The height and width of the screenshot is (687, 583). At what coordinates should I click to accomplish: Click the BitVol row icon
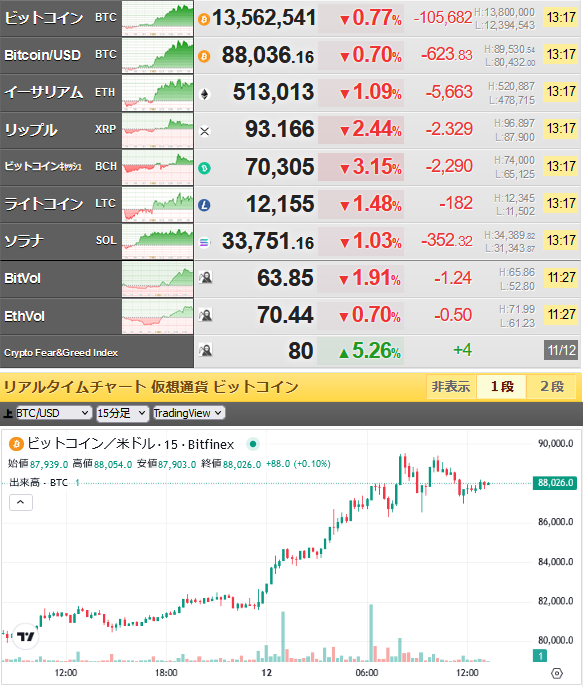205,277
